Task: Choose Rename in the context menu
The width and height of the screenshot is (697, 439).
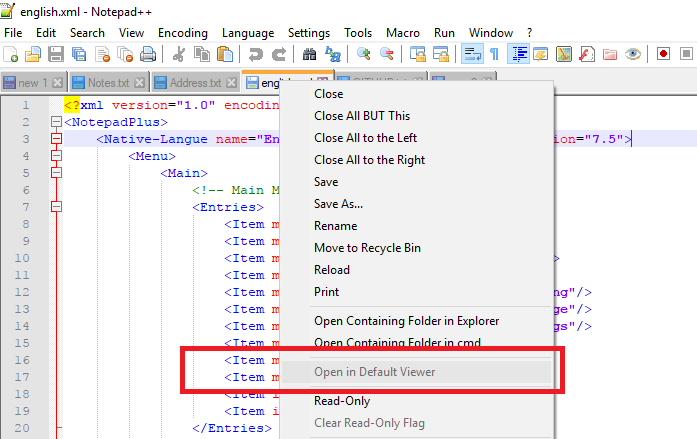Action: 417,226
